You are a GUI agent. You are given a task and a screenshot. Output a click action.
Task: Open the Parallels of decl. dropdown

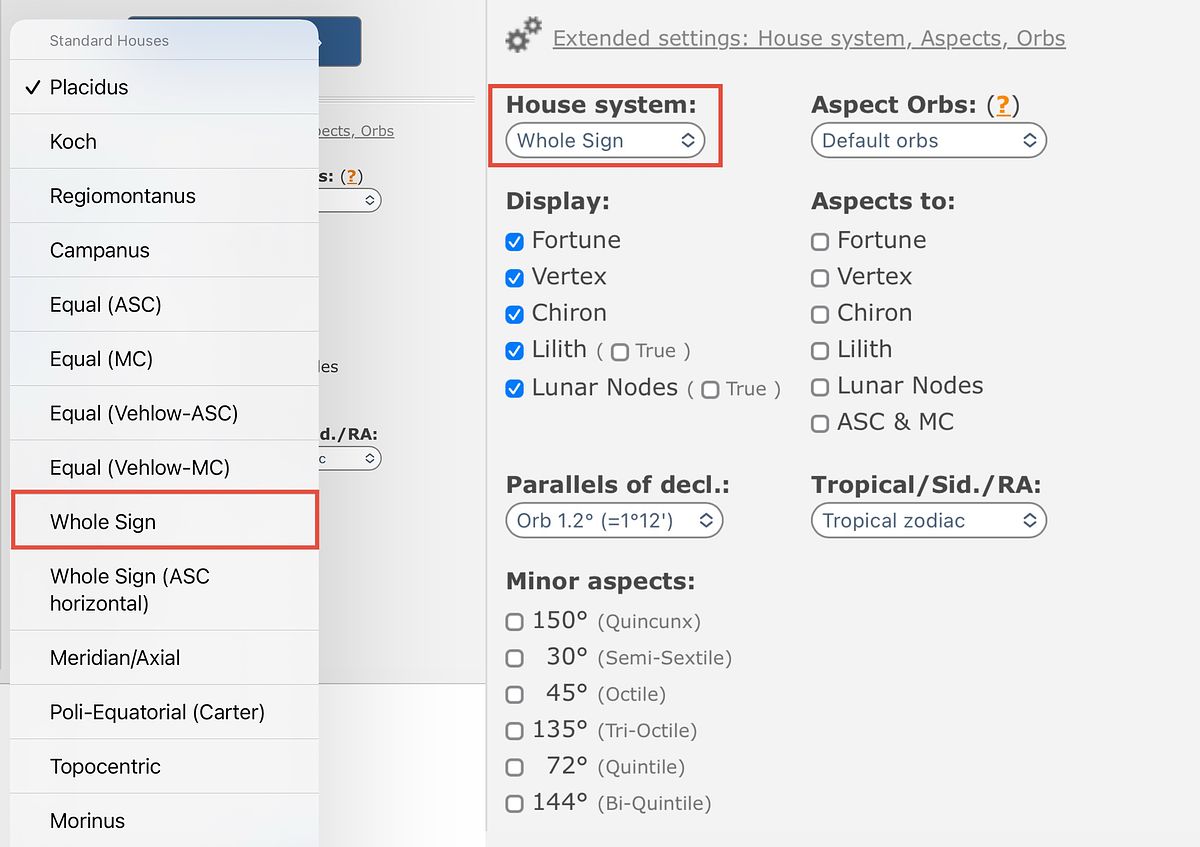tap(614, 521)
